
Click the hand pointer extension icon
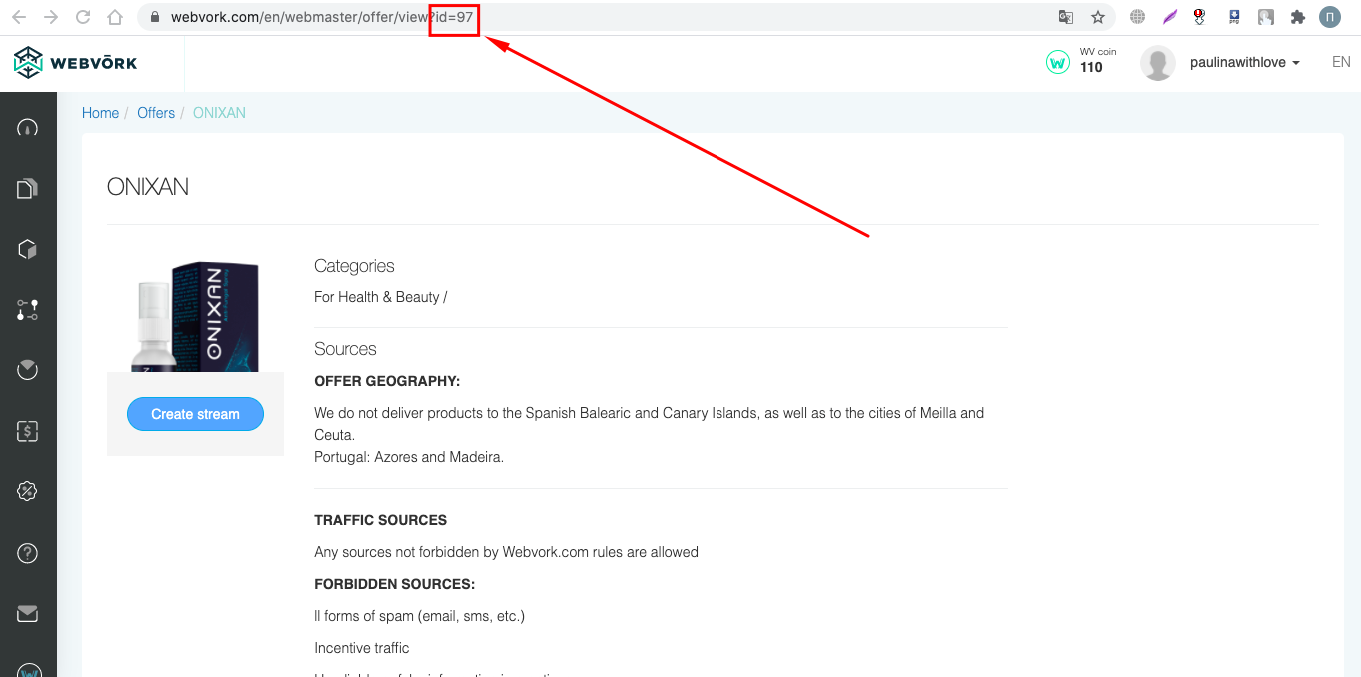click(1266, 17)
